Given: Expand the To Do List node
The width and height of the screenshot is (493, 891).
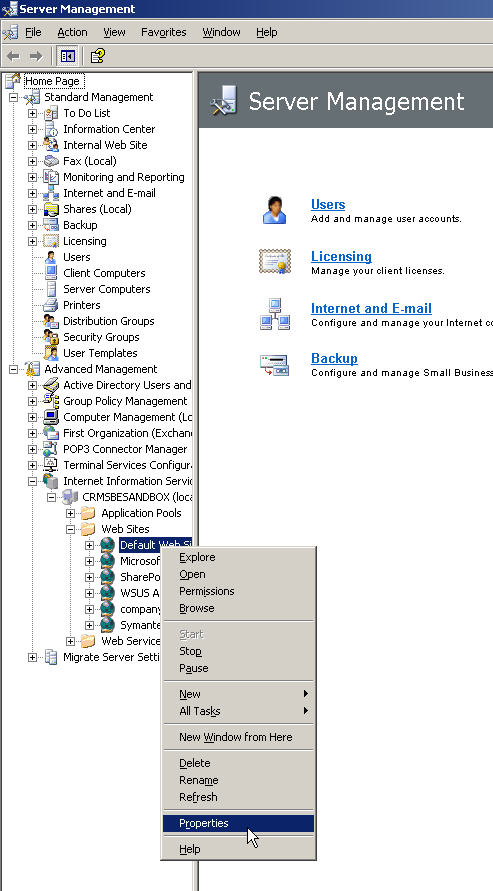Looking at the screenshot, I should 32,113.
